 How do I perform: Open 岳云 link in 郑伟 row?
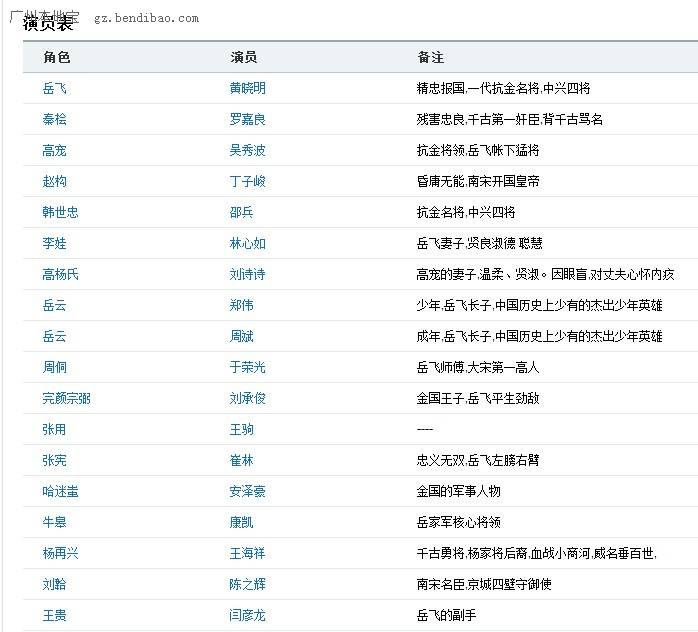pyautogui.click(x=54, y=305)
